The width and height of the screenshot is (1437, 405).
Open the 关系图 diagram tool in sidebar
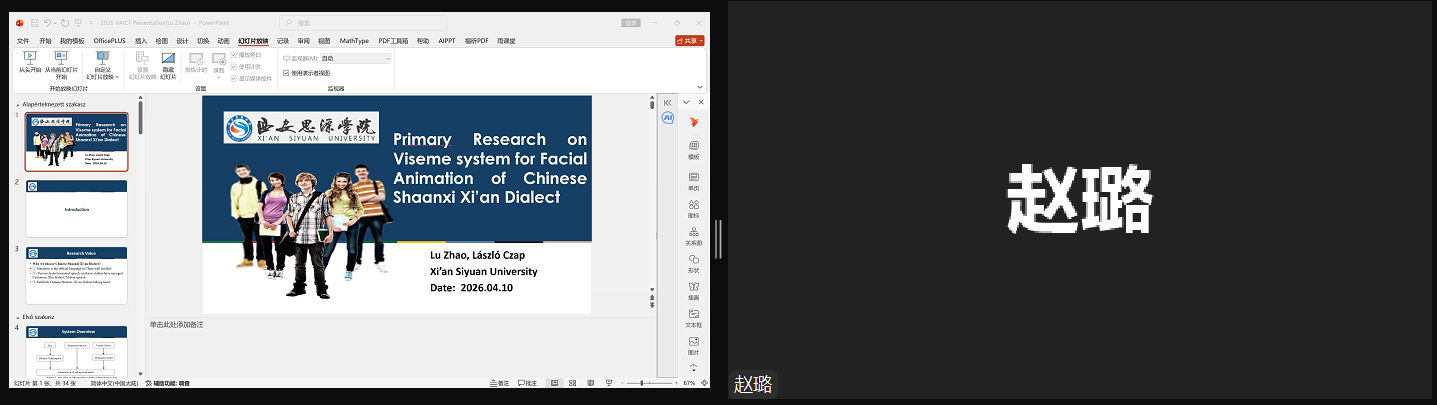[693, 235]
